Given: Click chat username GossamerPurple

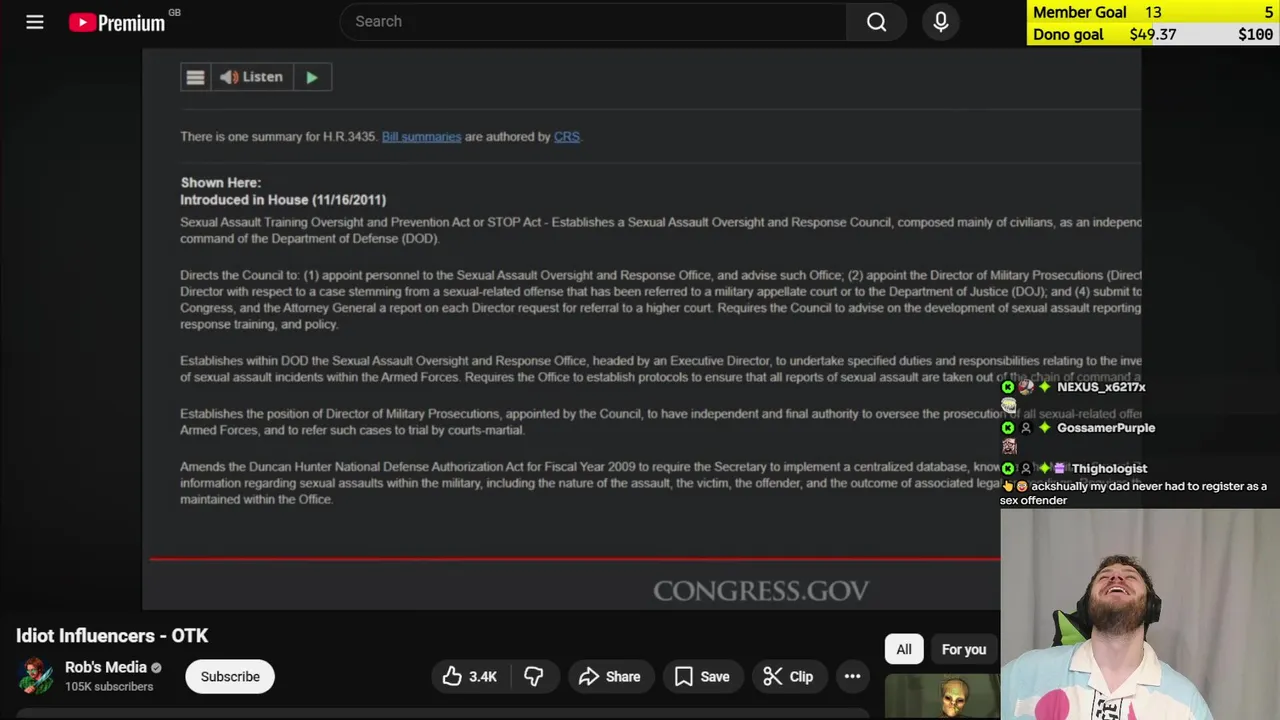Looking at the screenshot, I should (x=1106, y=428).
